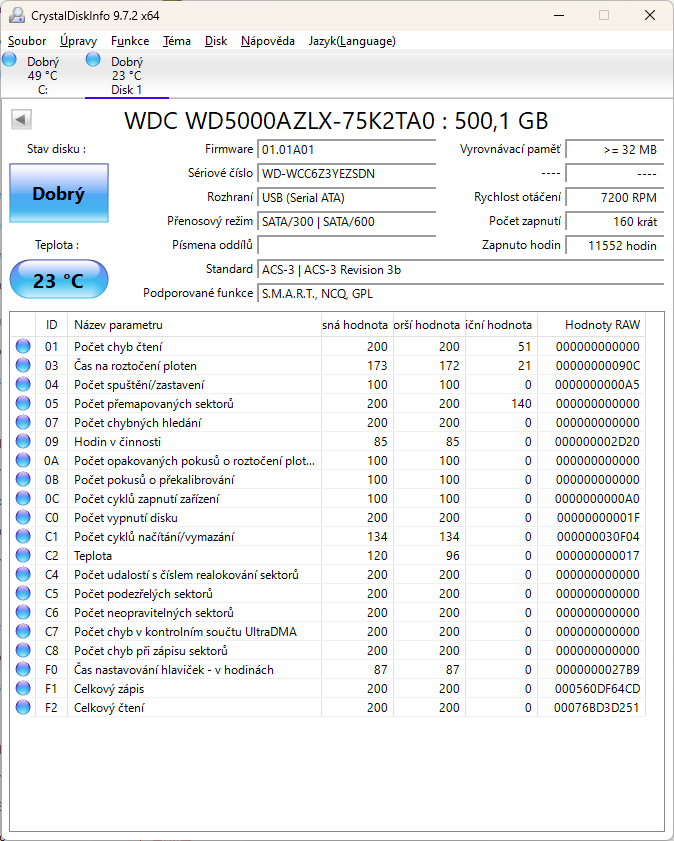Click status orb for attribute 0B překalibrování

click(23, 479)
